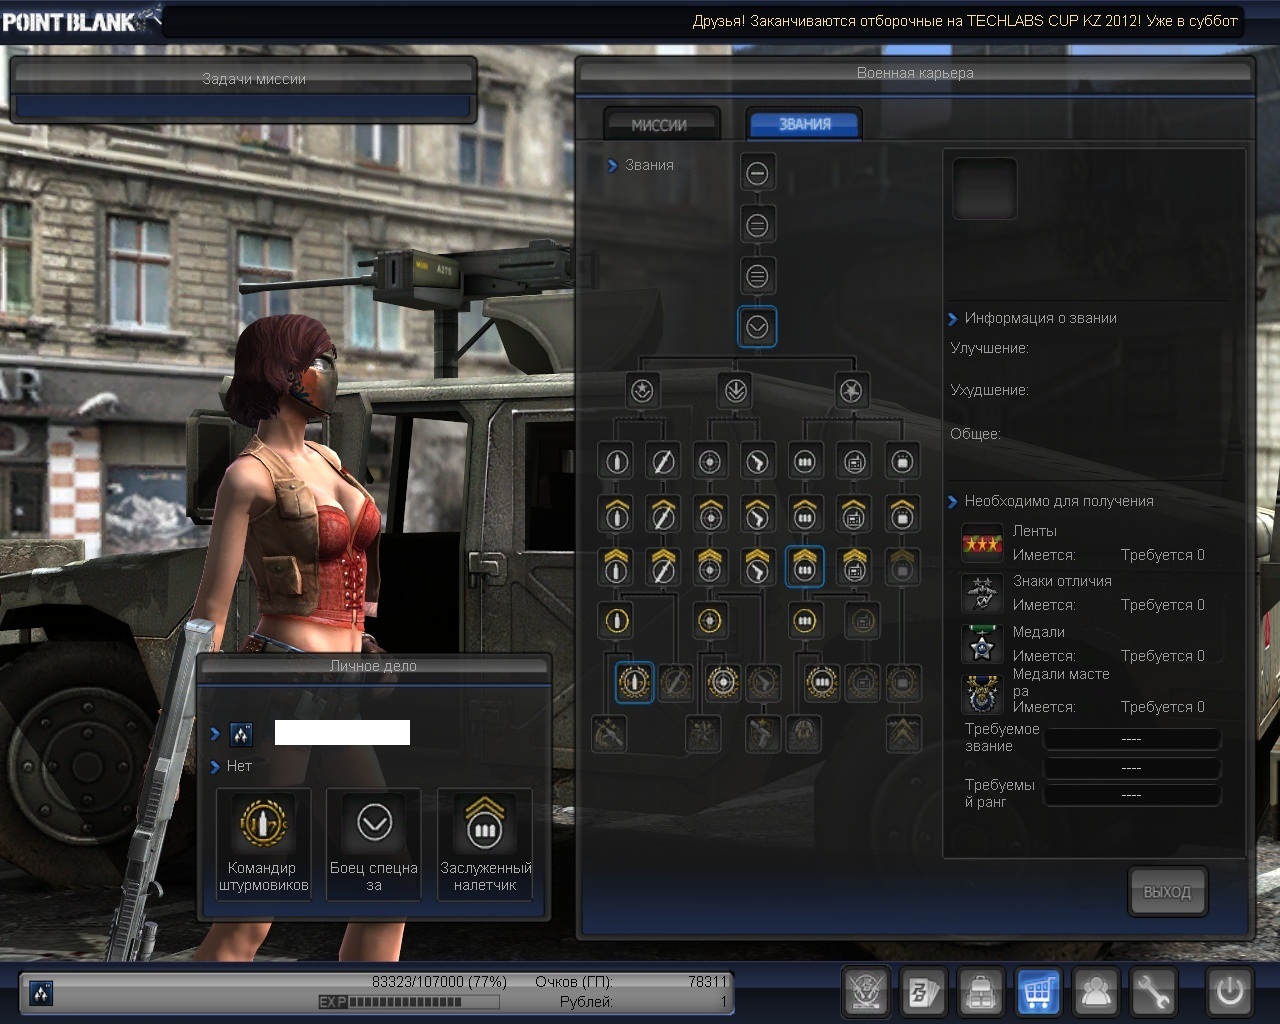Click the Медали medal requirement icon

coord(982,645)
